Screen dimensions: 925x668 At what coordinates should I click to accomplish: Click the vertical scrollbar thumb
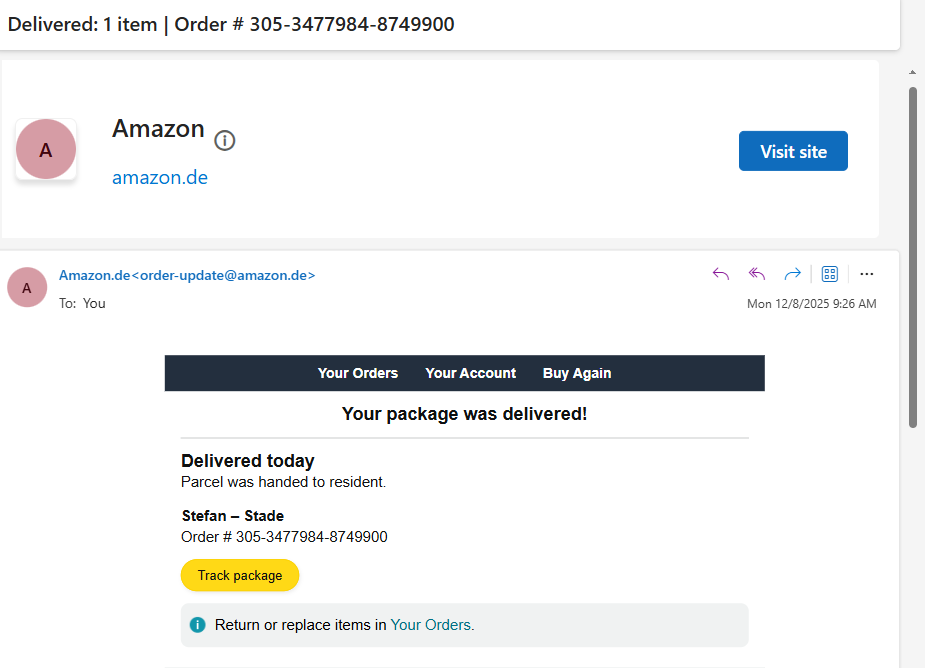click(912, 256)
